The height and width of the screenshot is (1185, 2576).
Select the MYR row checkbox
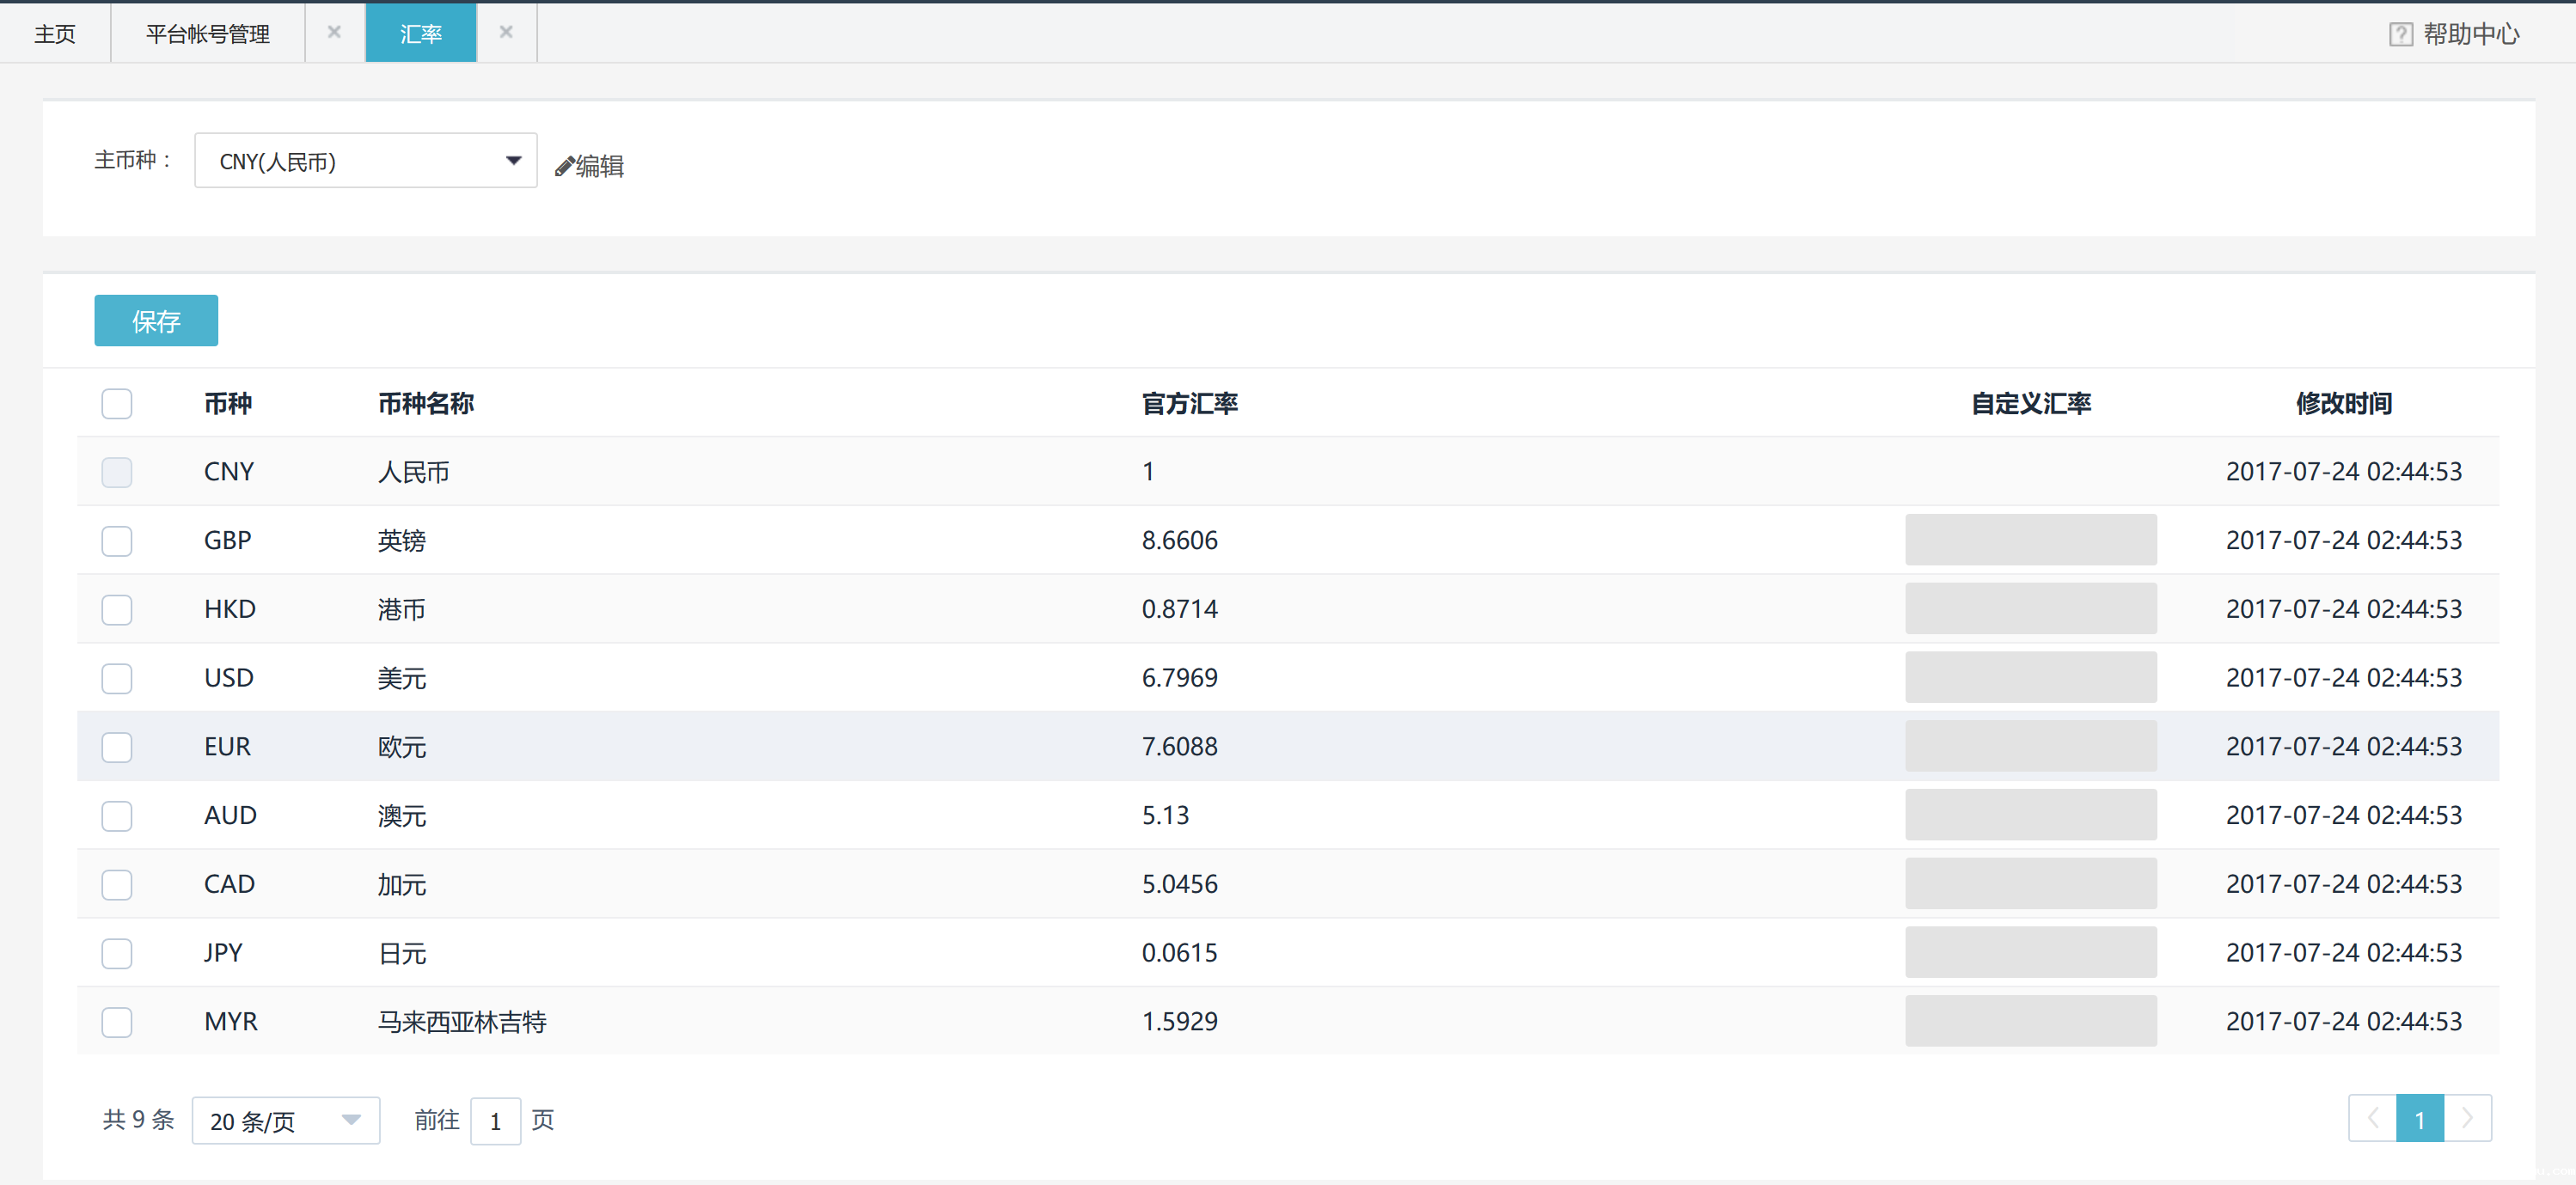point(117,1022)
